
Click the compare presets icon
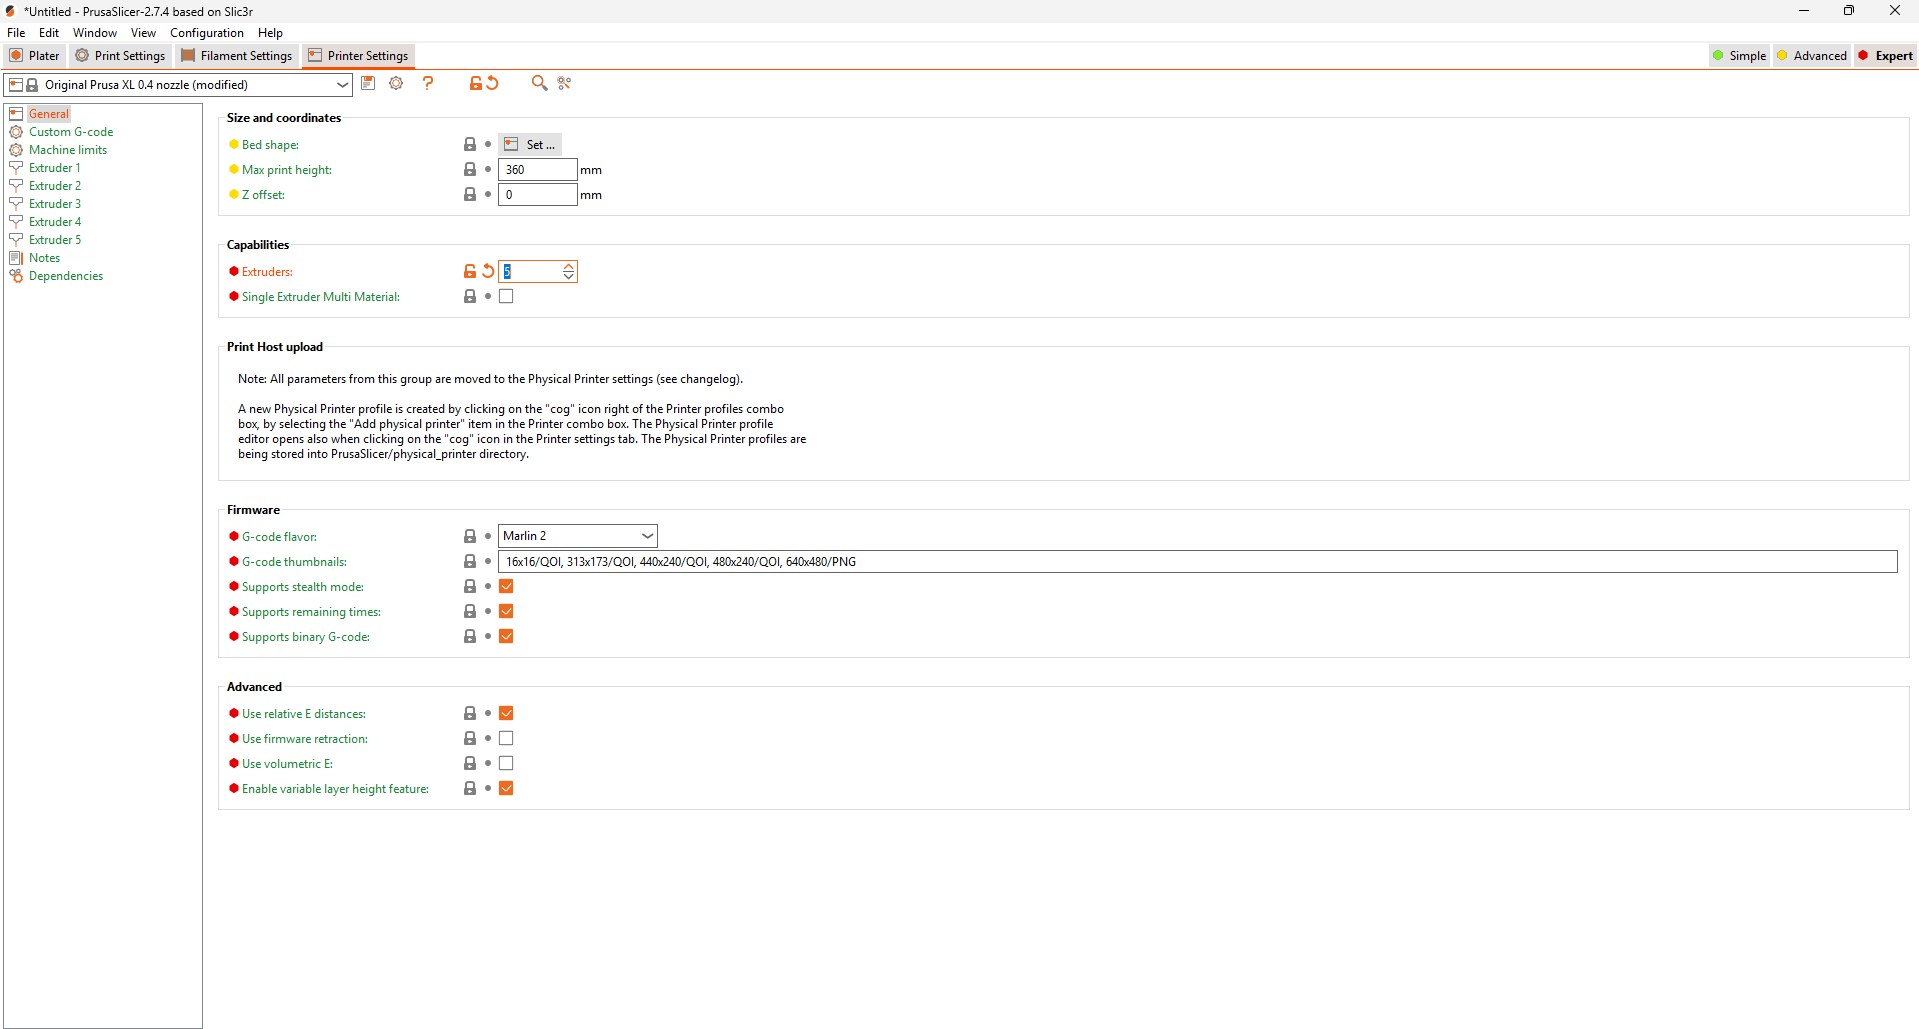(x=565, y=84)
